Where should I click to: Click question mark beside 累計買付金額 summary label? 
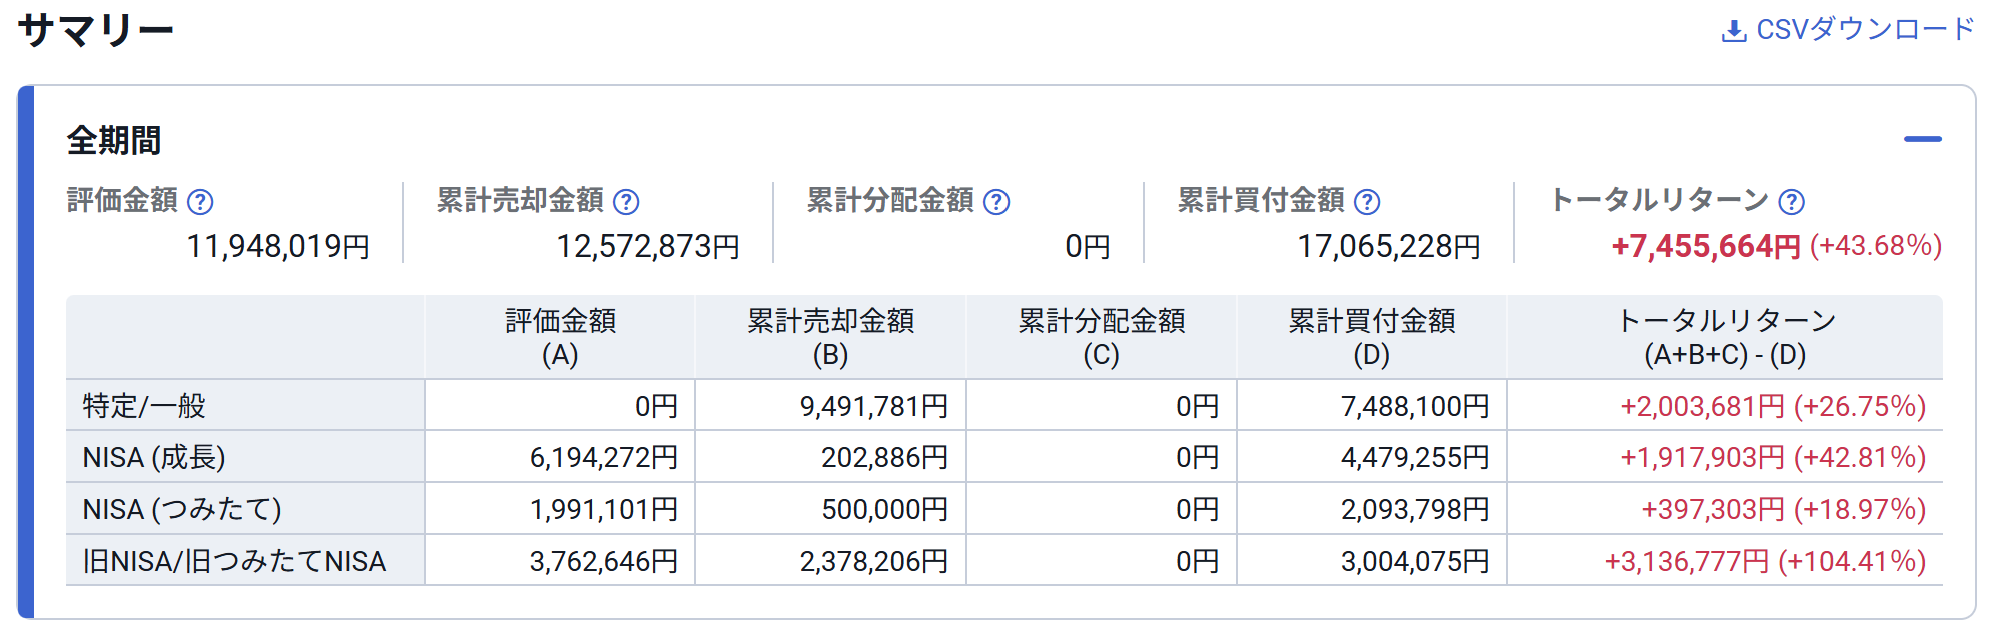tap(1367, 202)
